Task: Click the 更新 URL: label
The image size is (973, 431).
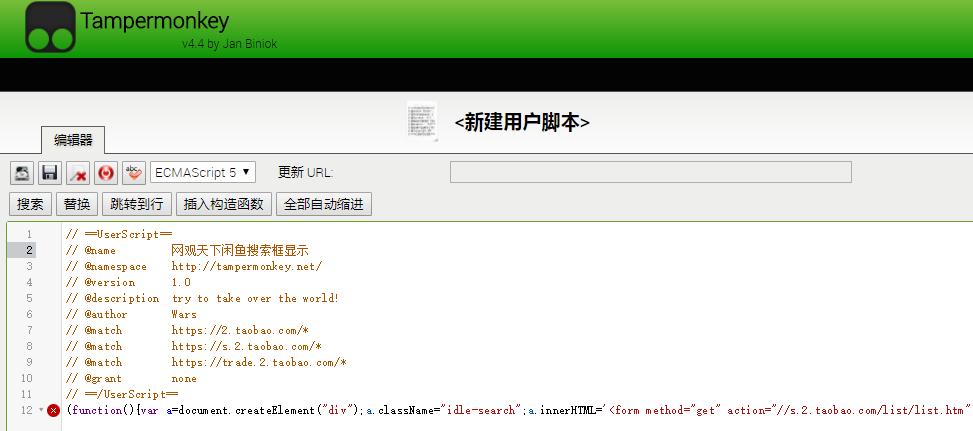Action: (x=305, y=172)
